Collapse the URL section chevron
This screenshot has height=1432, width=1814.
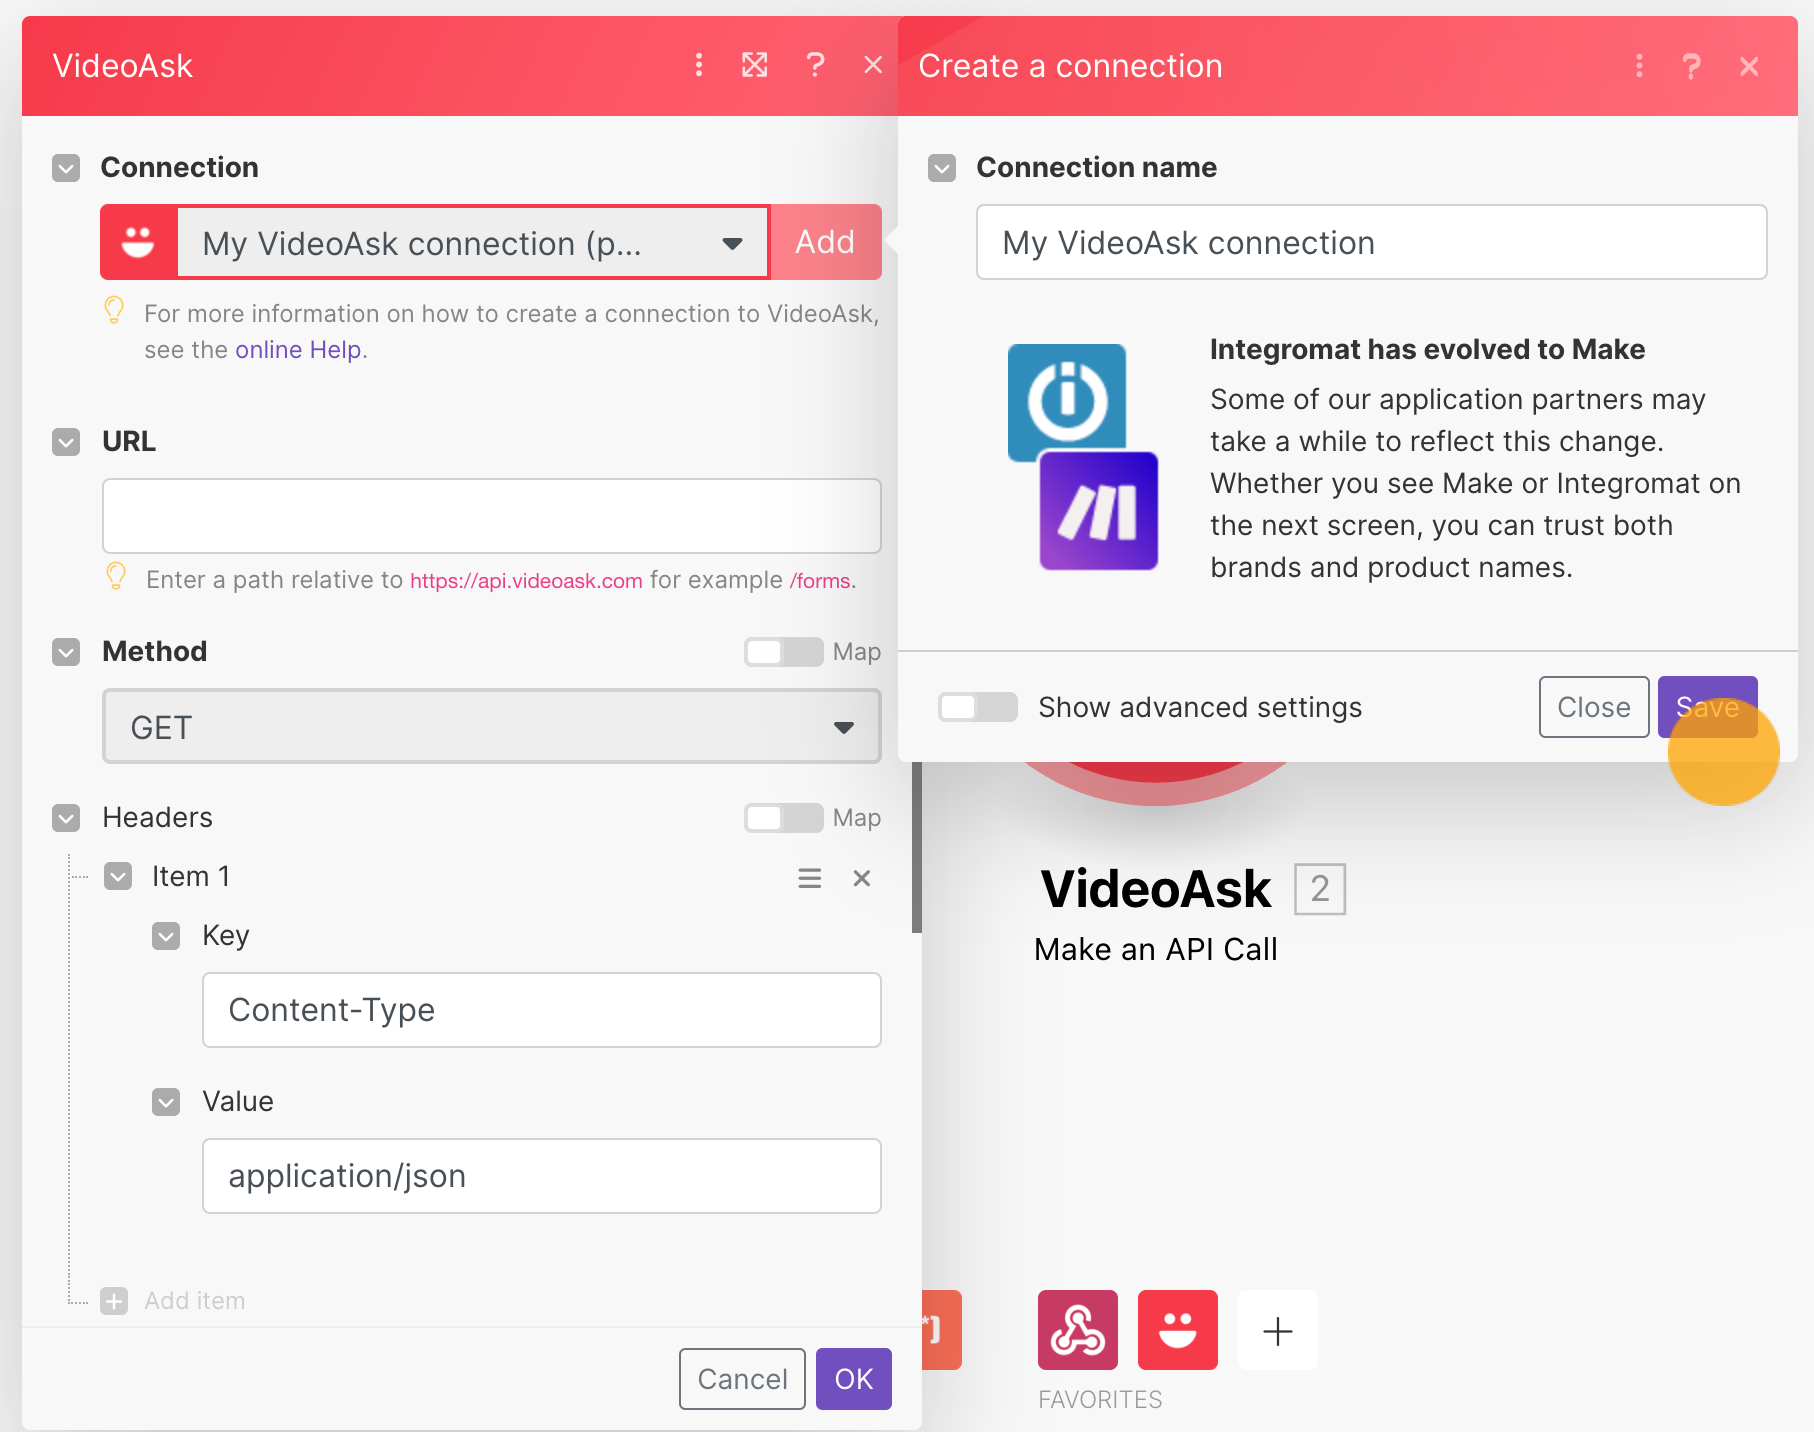[x=66, y=442]
